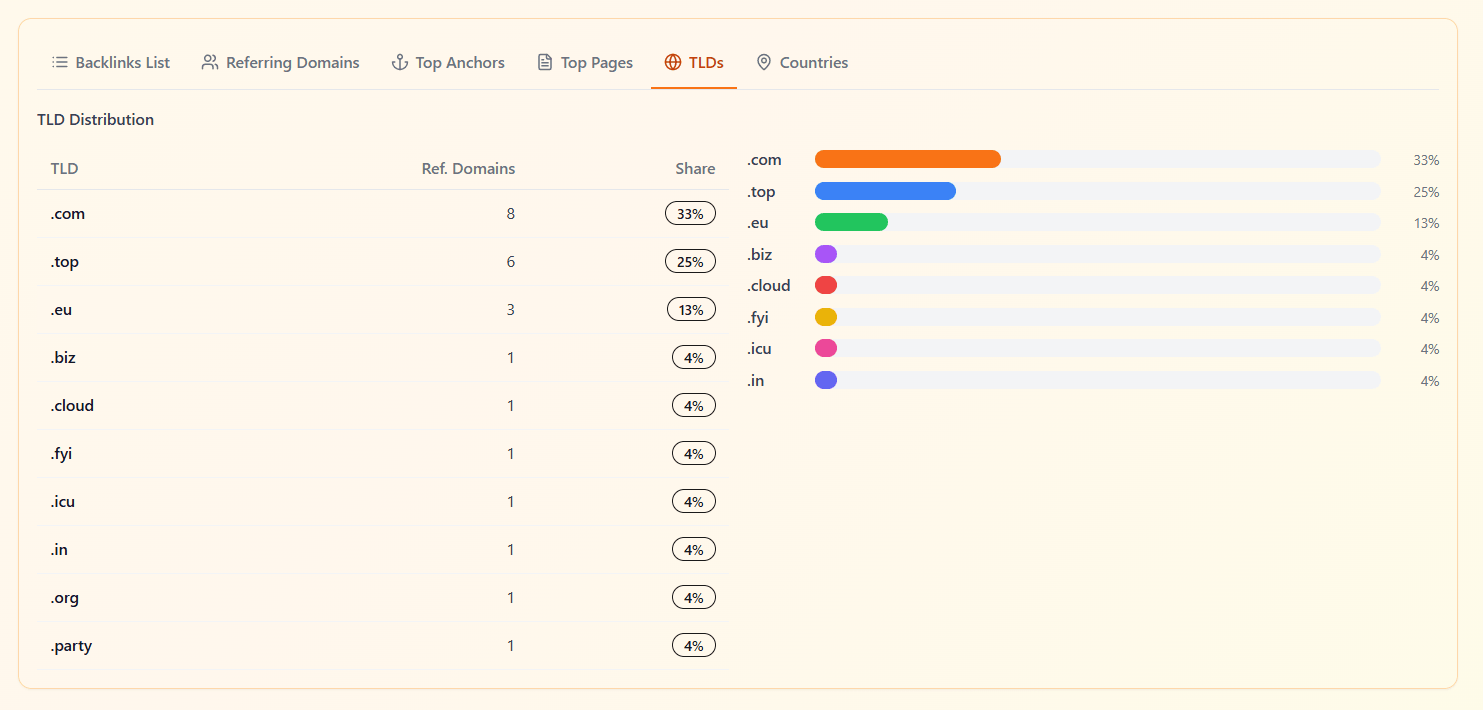The height and width of the screenshot is (710, 1483).
Task: Click the 25% share badge for .top
Action: tap(690, 261)
